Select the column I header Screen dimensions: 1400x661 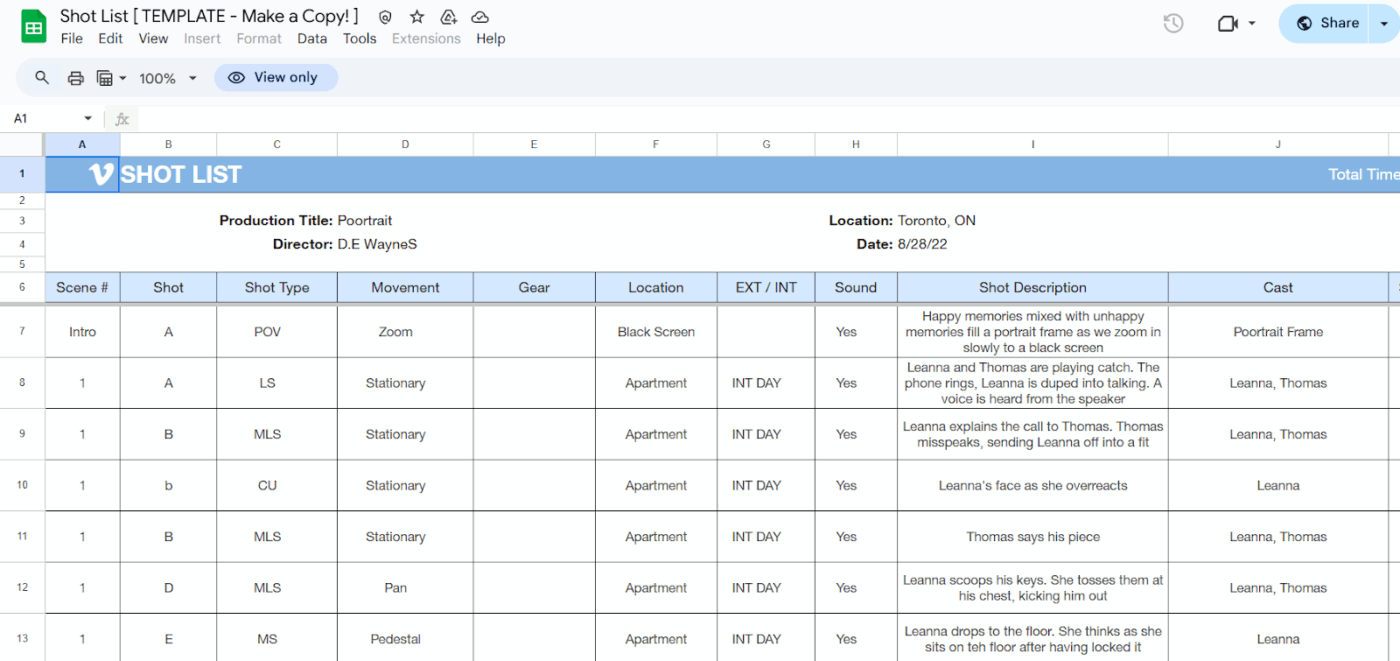tap(1032, 143)
